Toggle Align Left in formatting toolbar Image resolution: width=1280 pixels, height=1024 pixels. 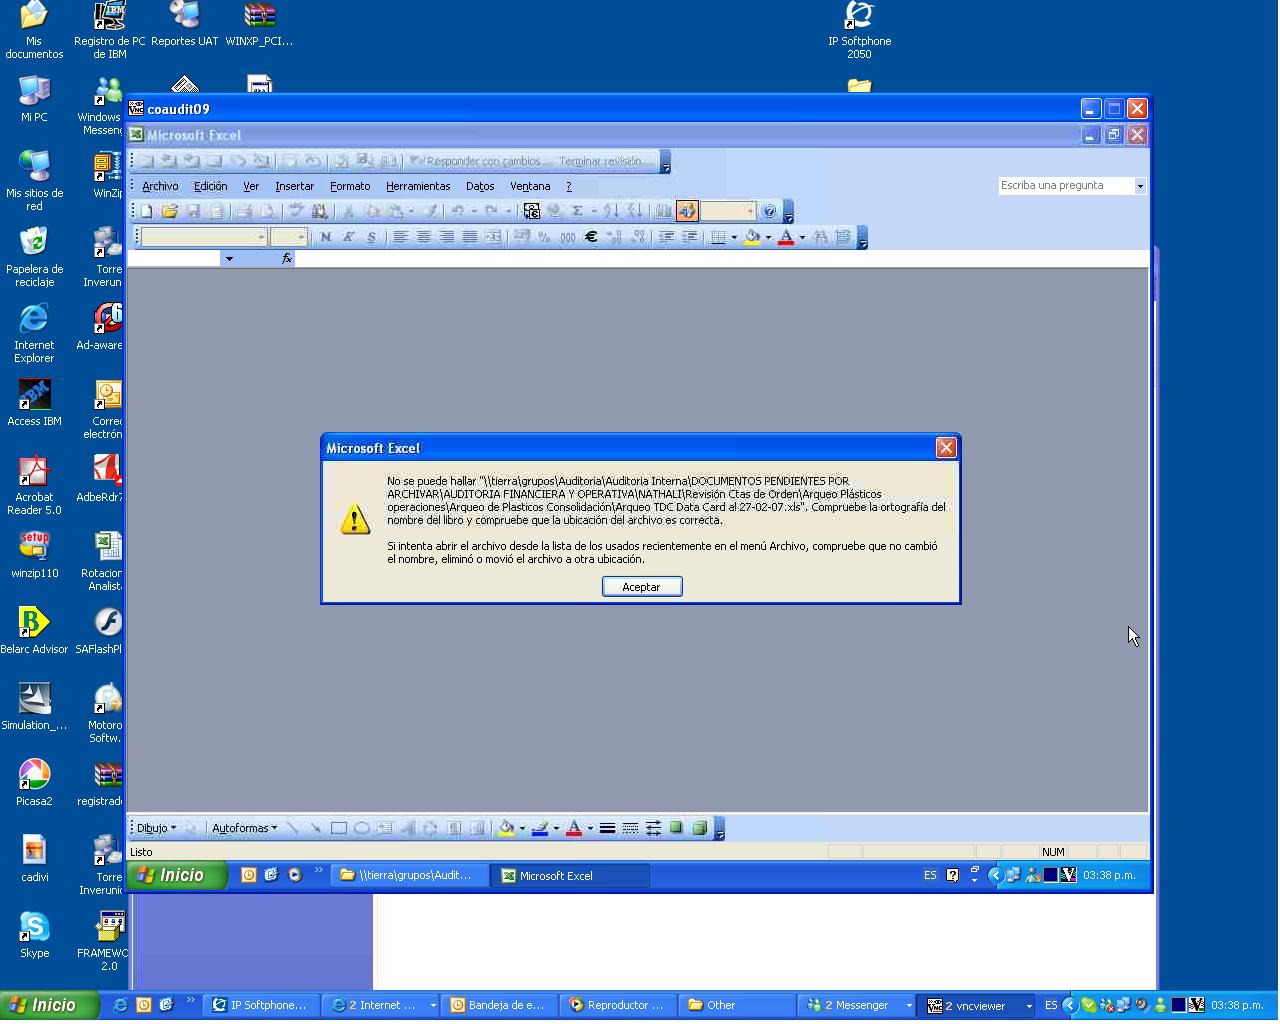pos(400,237)
